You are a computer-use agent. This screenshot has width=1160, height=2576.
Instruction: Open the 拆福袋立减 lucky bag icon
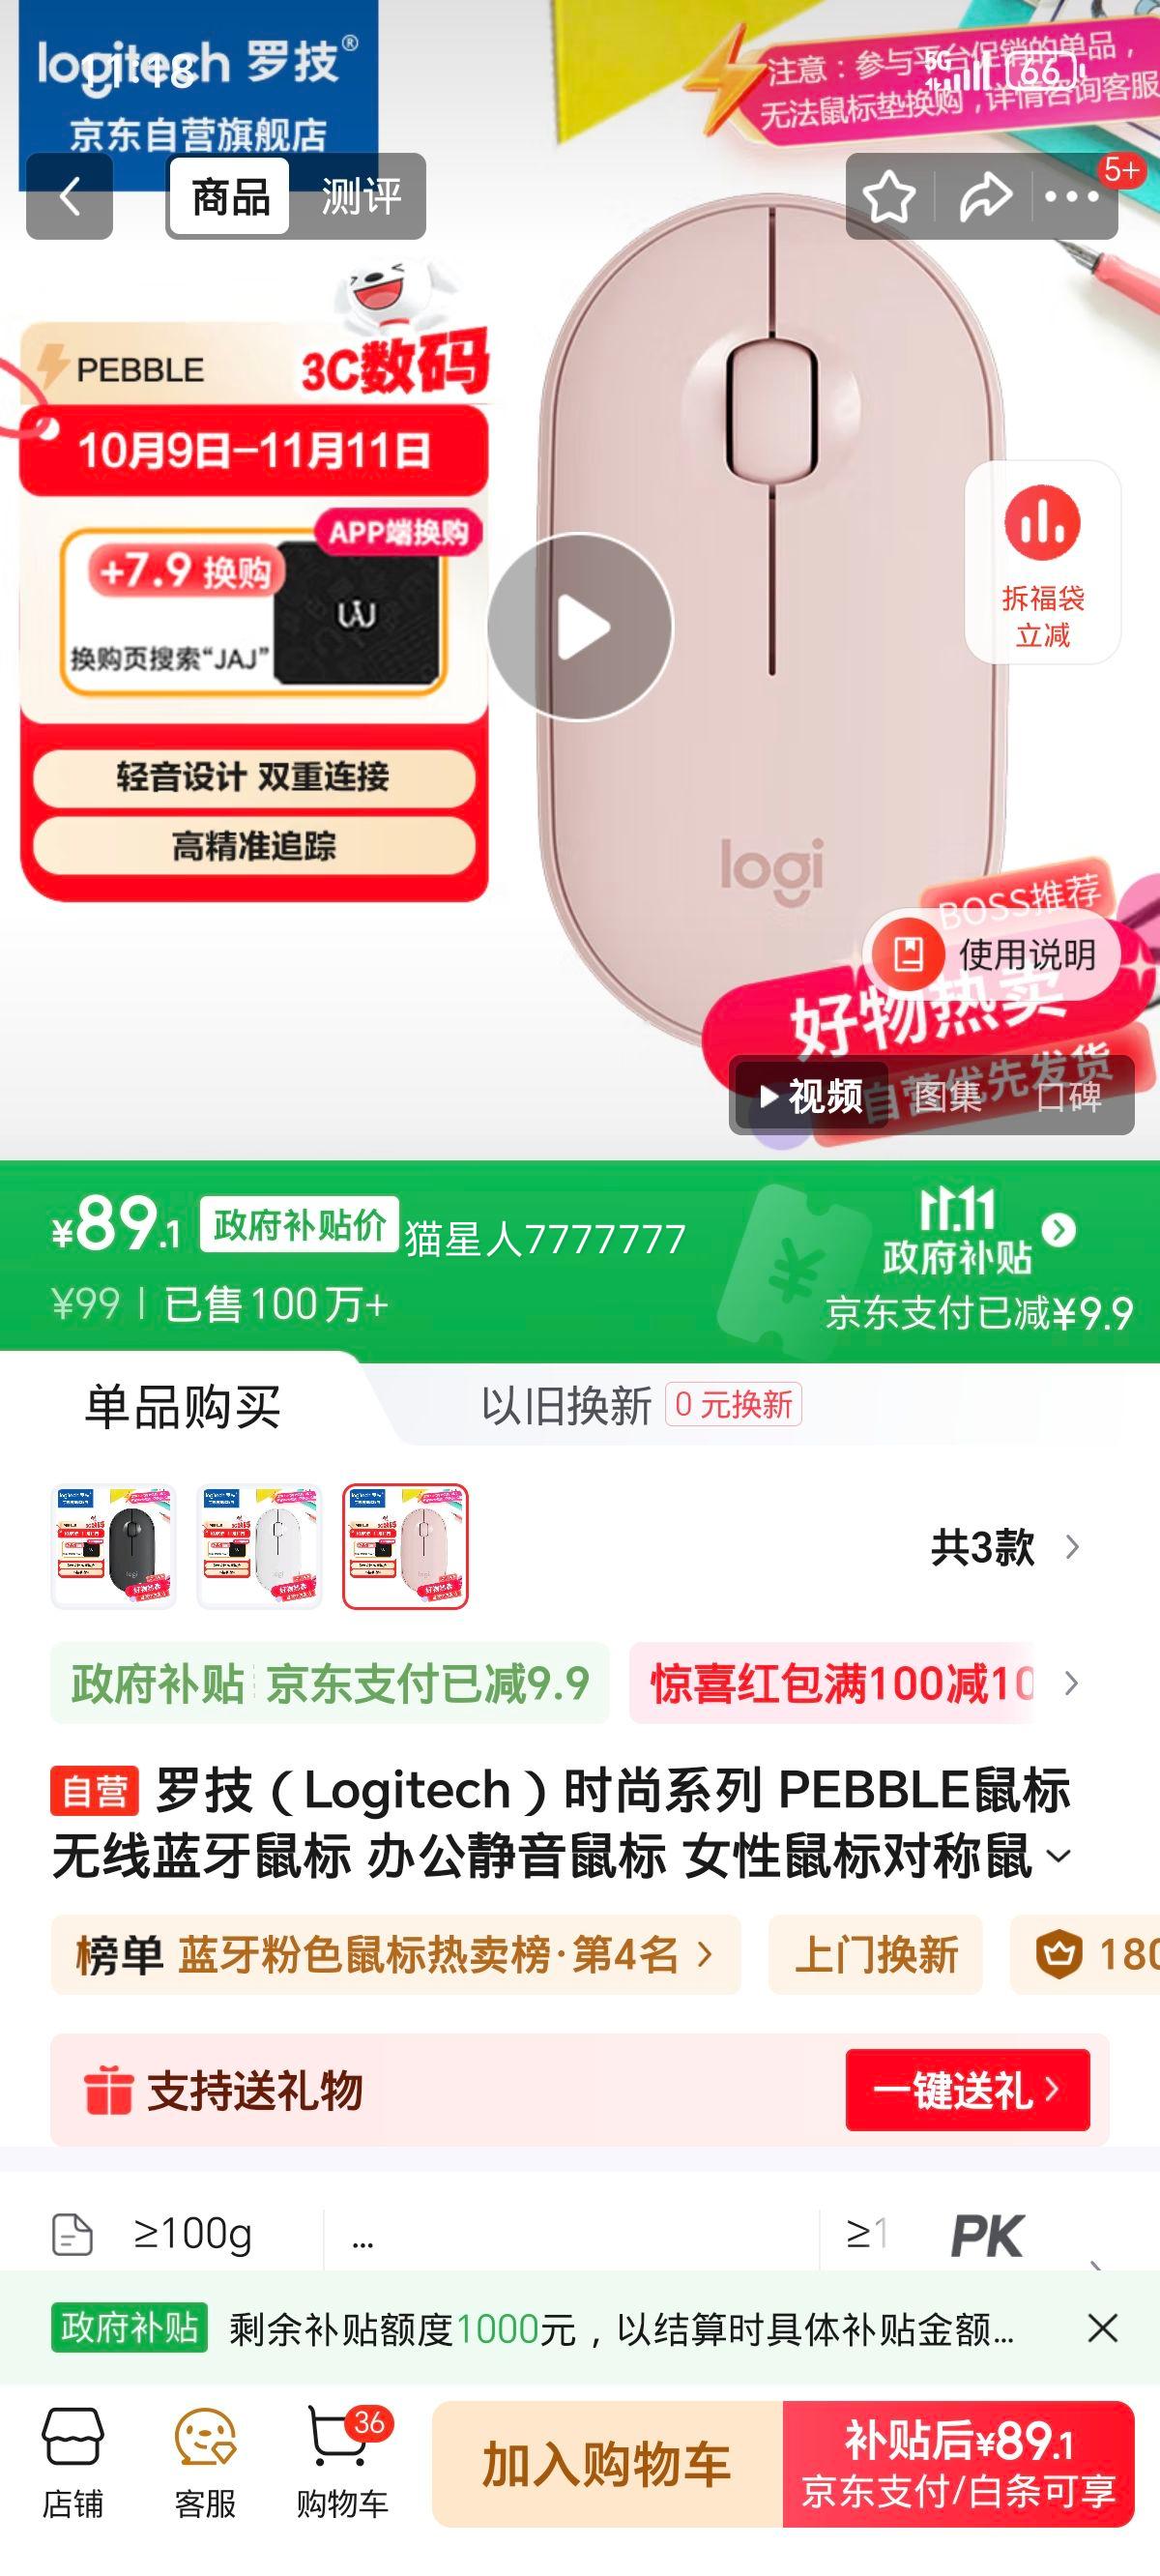pos(1042,562)
